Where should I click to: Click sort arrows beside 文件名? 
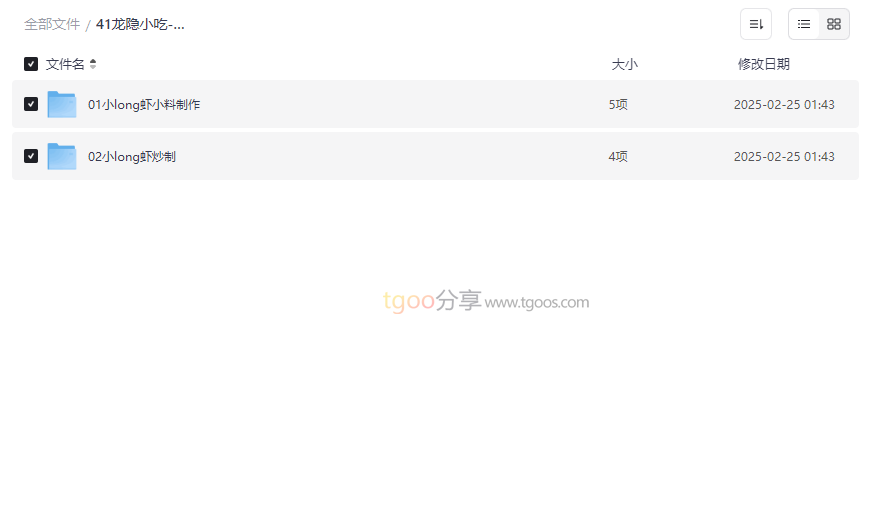[93, 64]
